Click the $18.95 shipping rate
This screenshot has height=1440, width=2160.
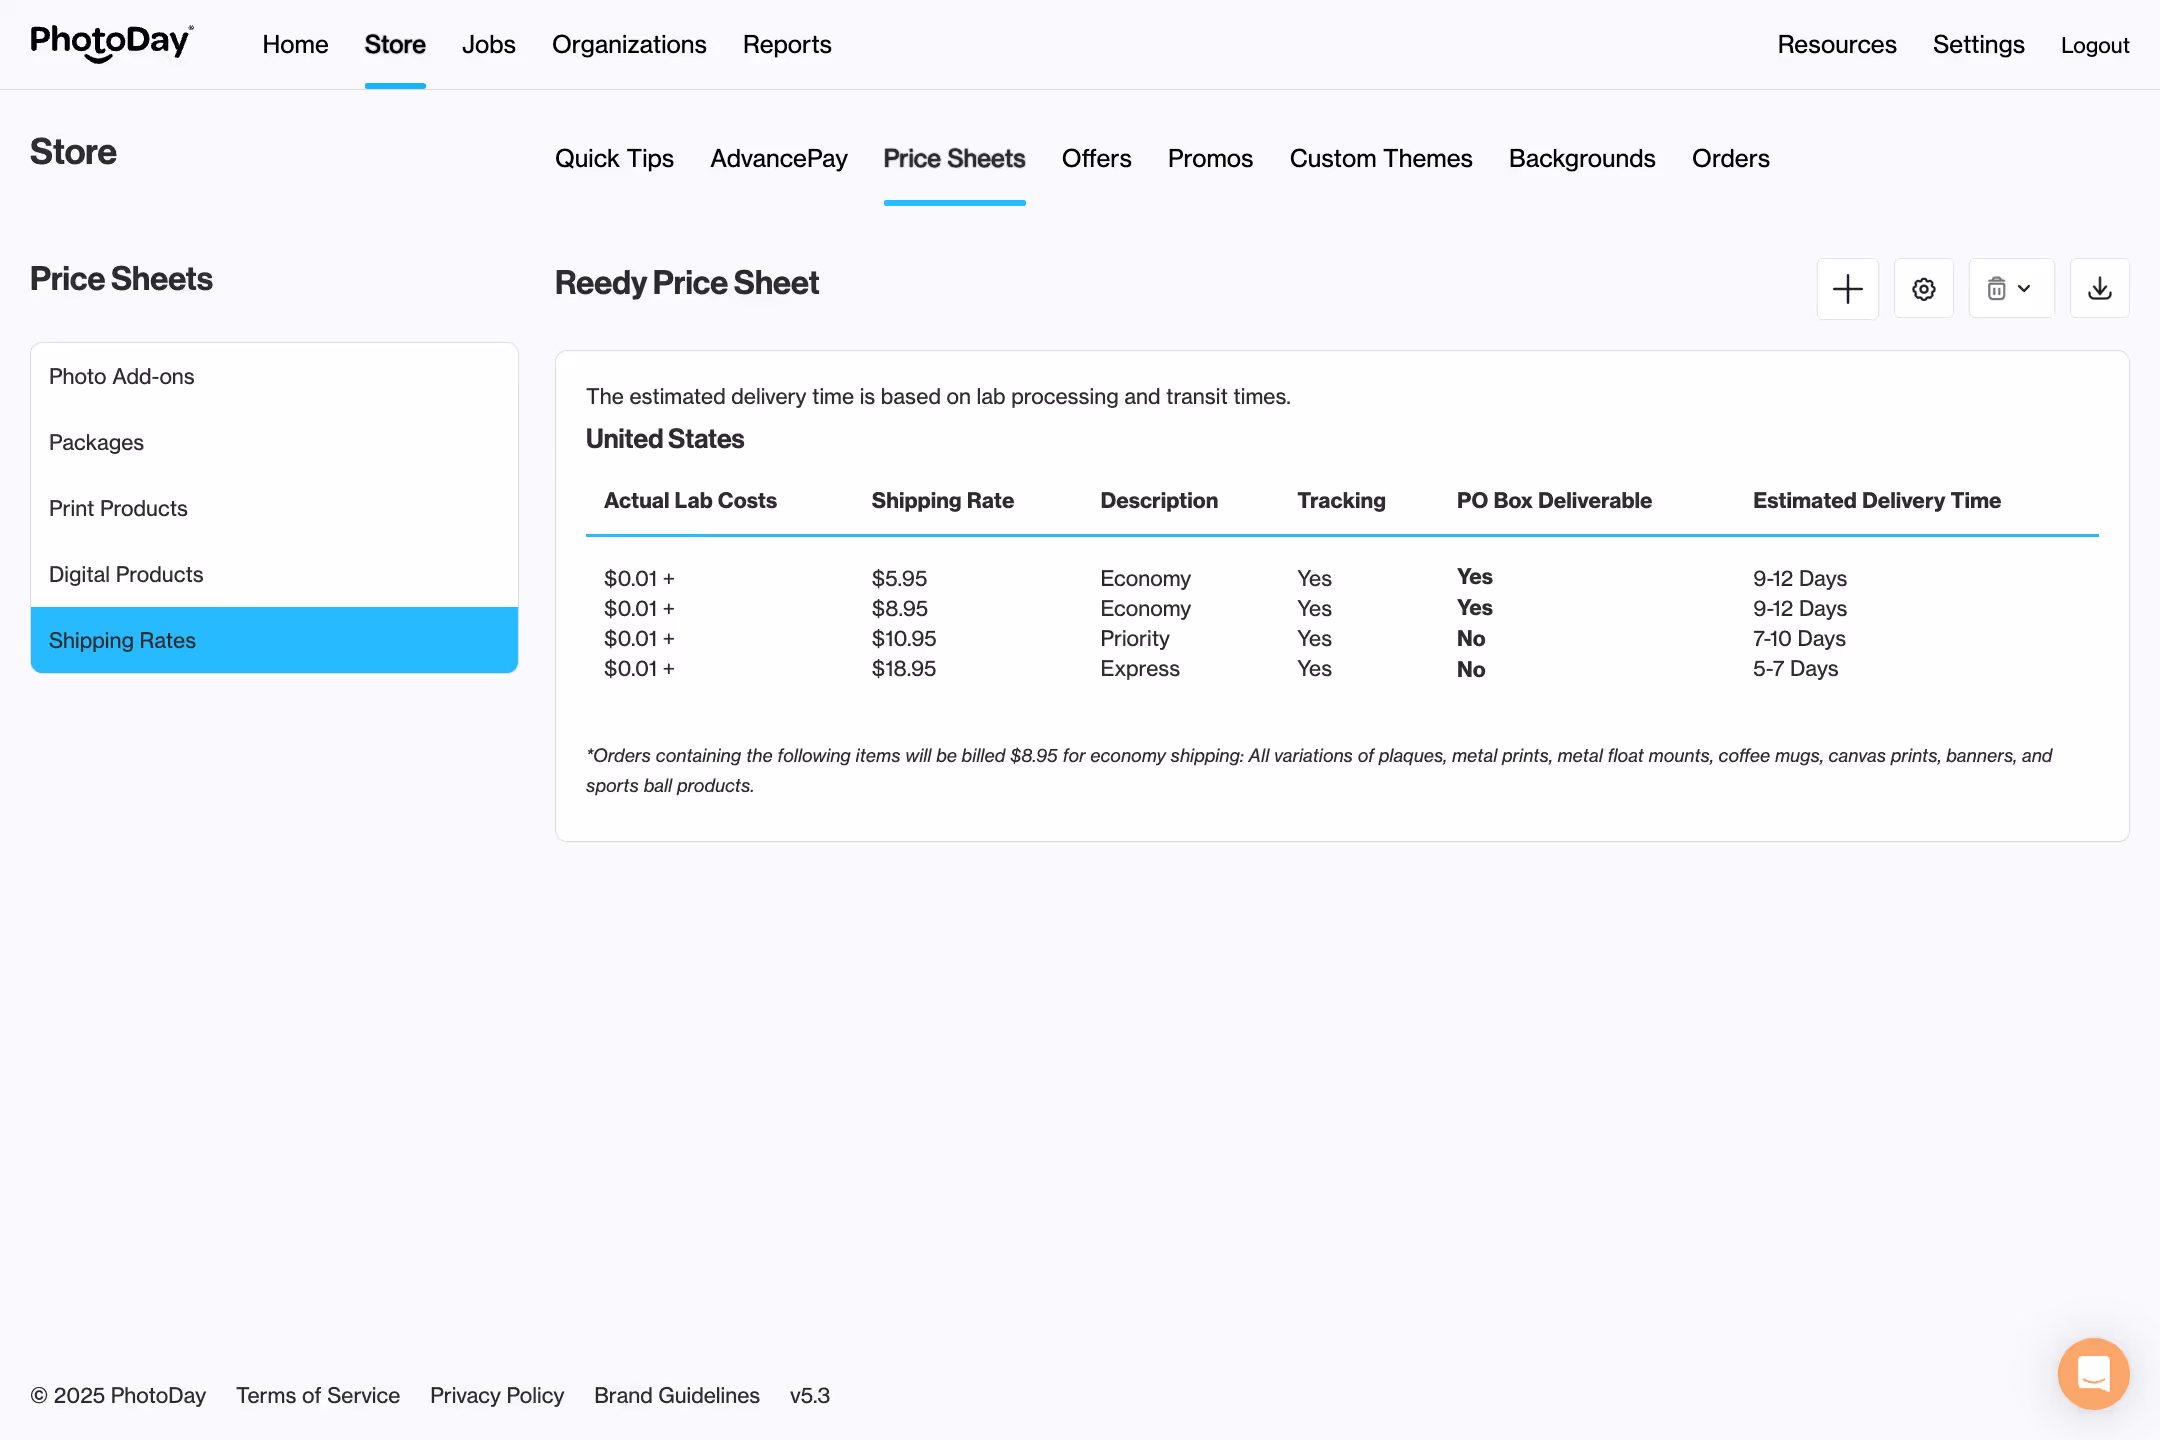coord(903,668)
